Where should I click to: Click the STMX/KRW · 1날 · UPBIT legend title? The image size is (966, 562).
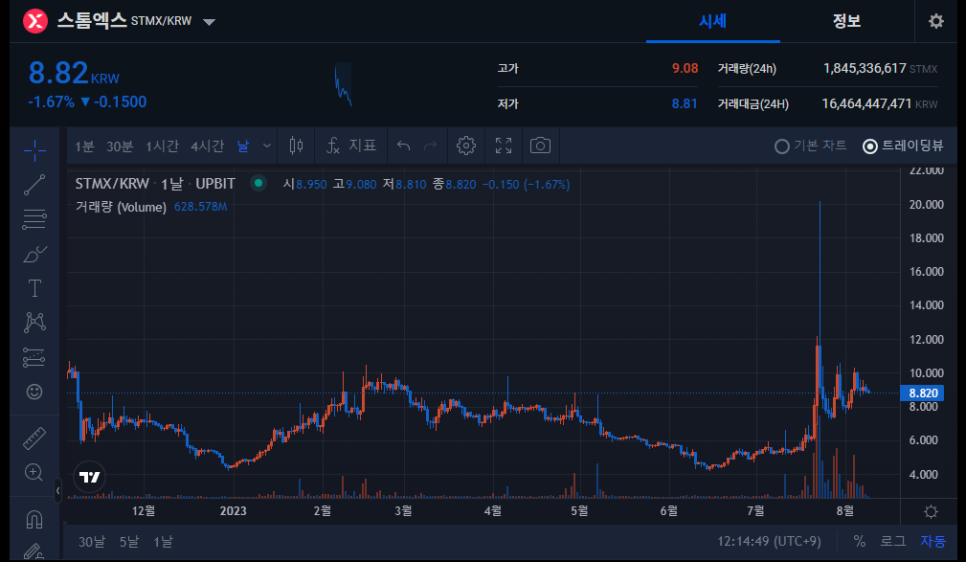155,184
